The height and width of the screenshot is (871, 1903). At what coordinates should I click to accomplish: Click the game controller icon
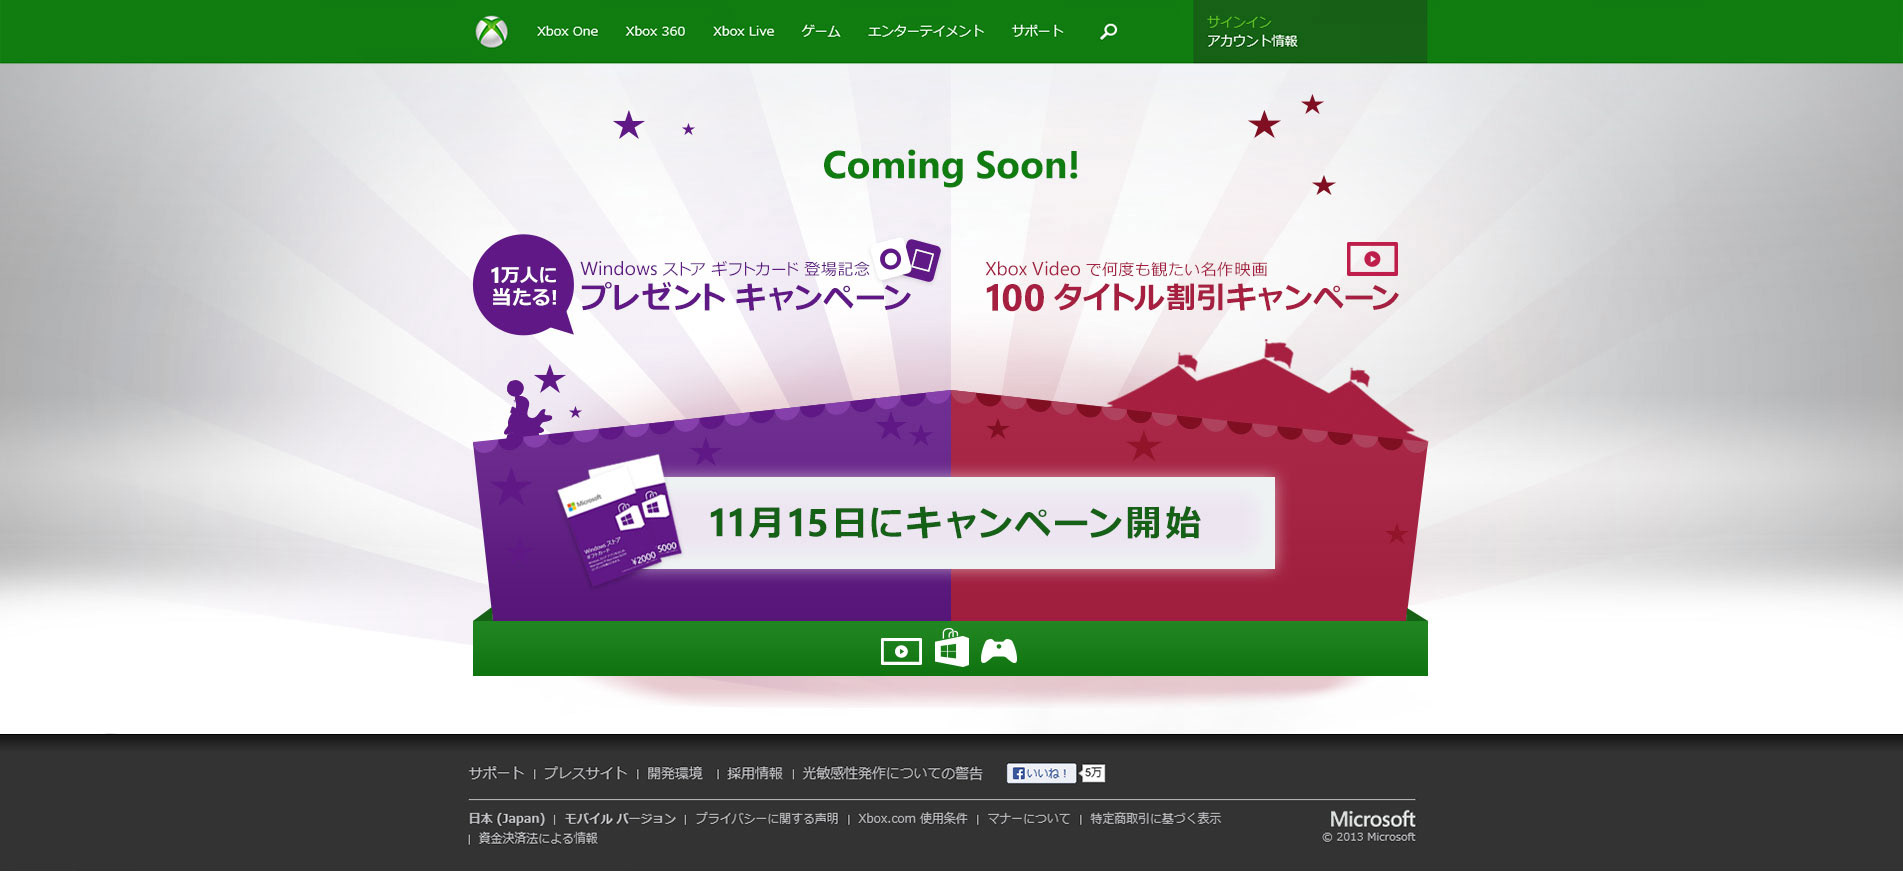[x=999, y=652]
